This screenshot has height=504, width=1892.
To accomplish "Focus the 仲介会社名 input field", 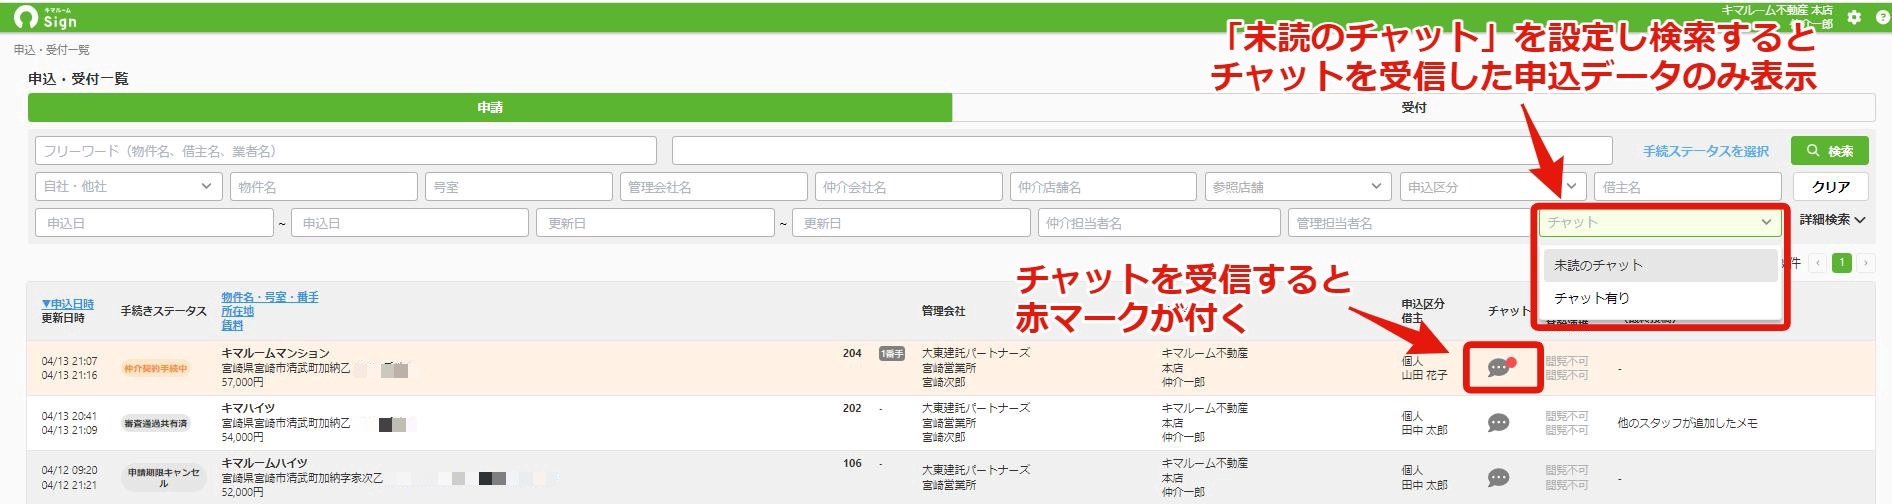I will coord(909,186).
